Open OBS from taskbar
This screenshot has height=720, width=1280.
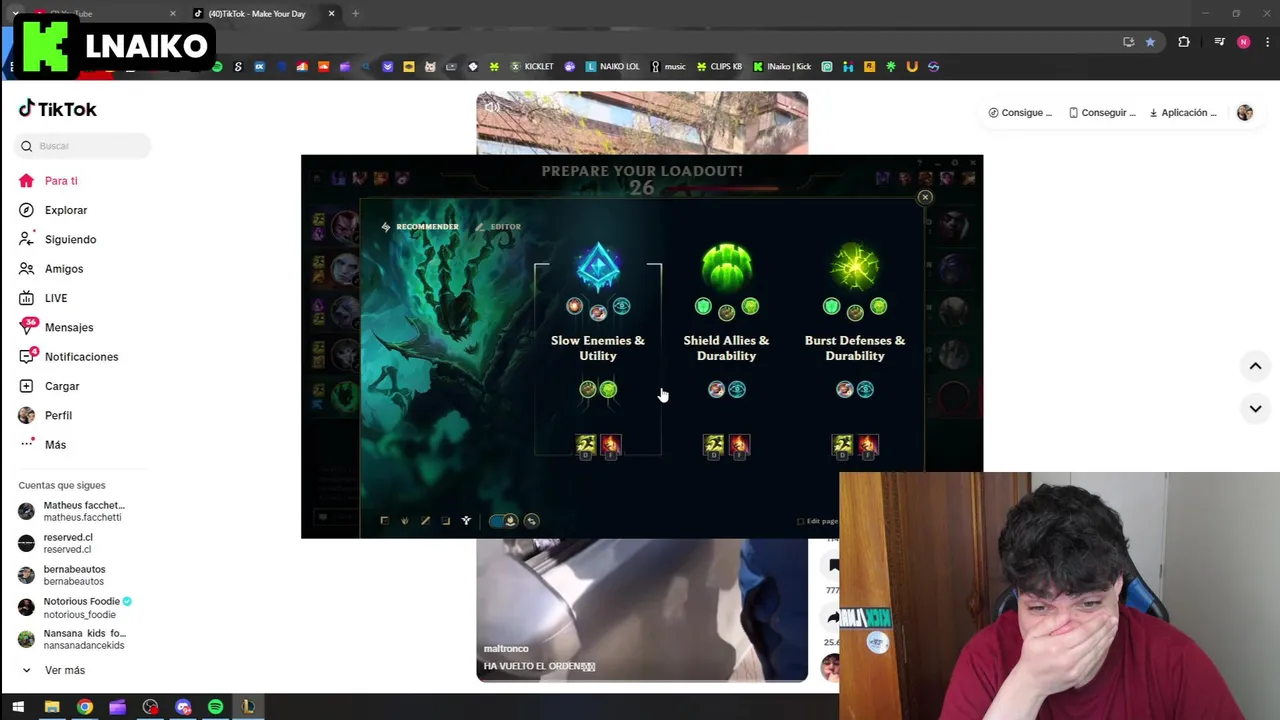150,707
